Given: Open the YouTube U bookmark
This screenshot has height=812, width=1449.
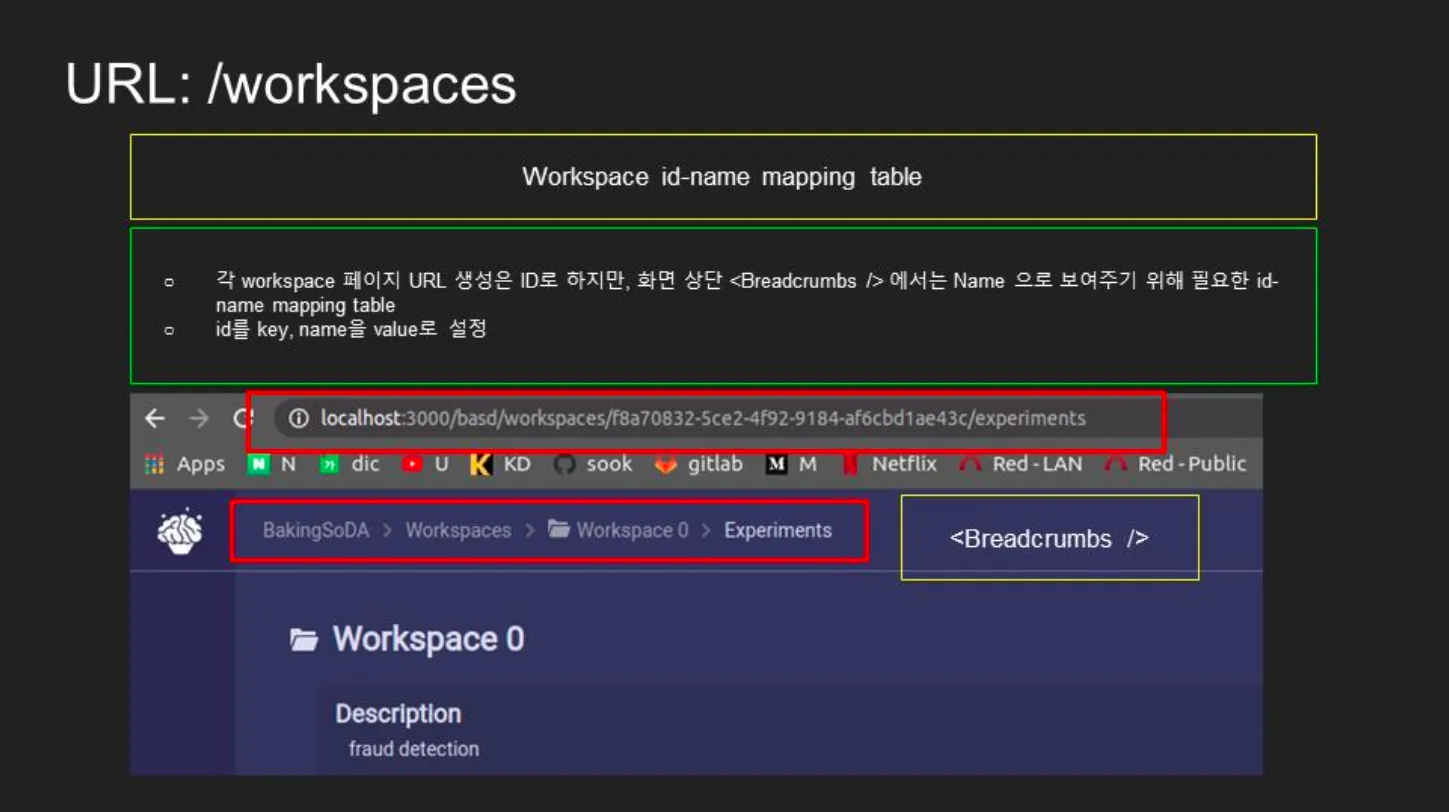Looking at the screenshot, I should click(x=426, y=464).
